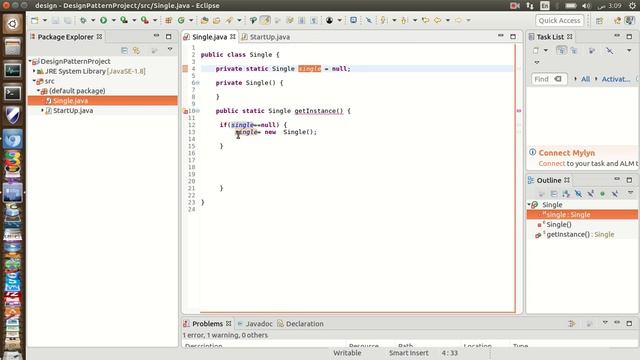Click the Collapse All icon in Package Explorer
Image resolution: width=640 pixels, height=360 pixels.
124,50
